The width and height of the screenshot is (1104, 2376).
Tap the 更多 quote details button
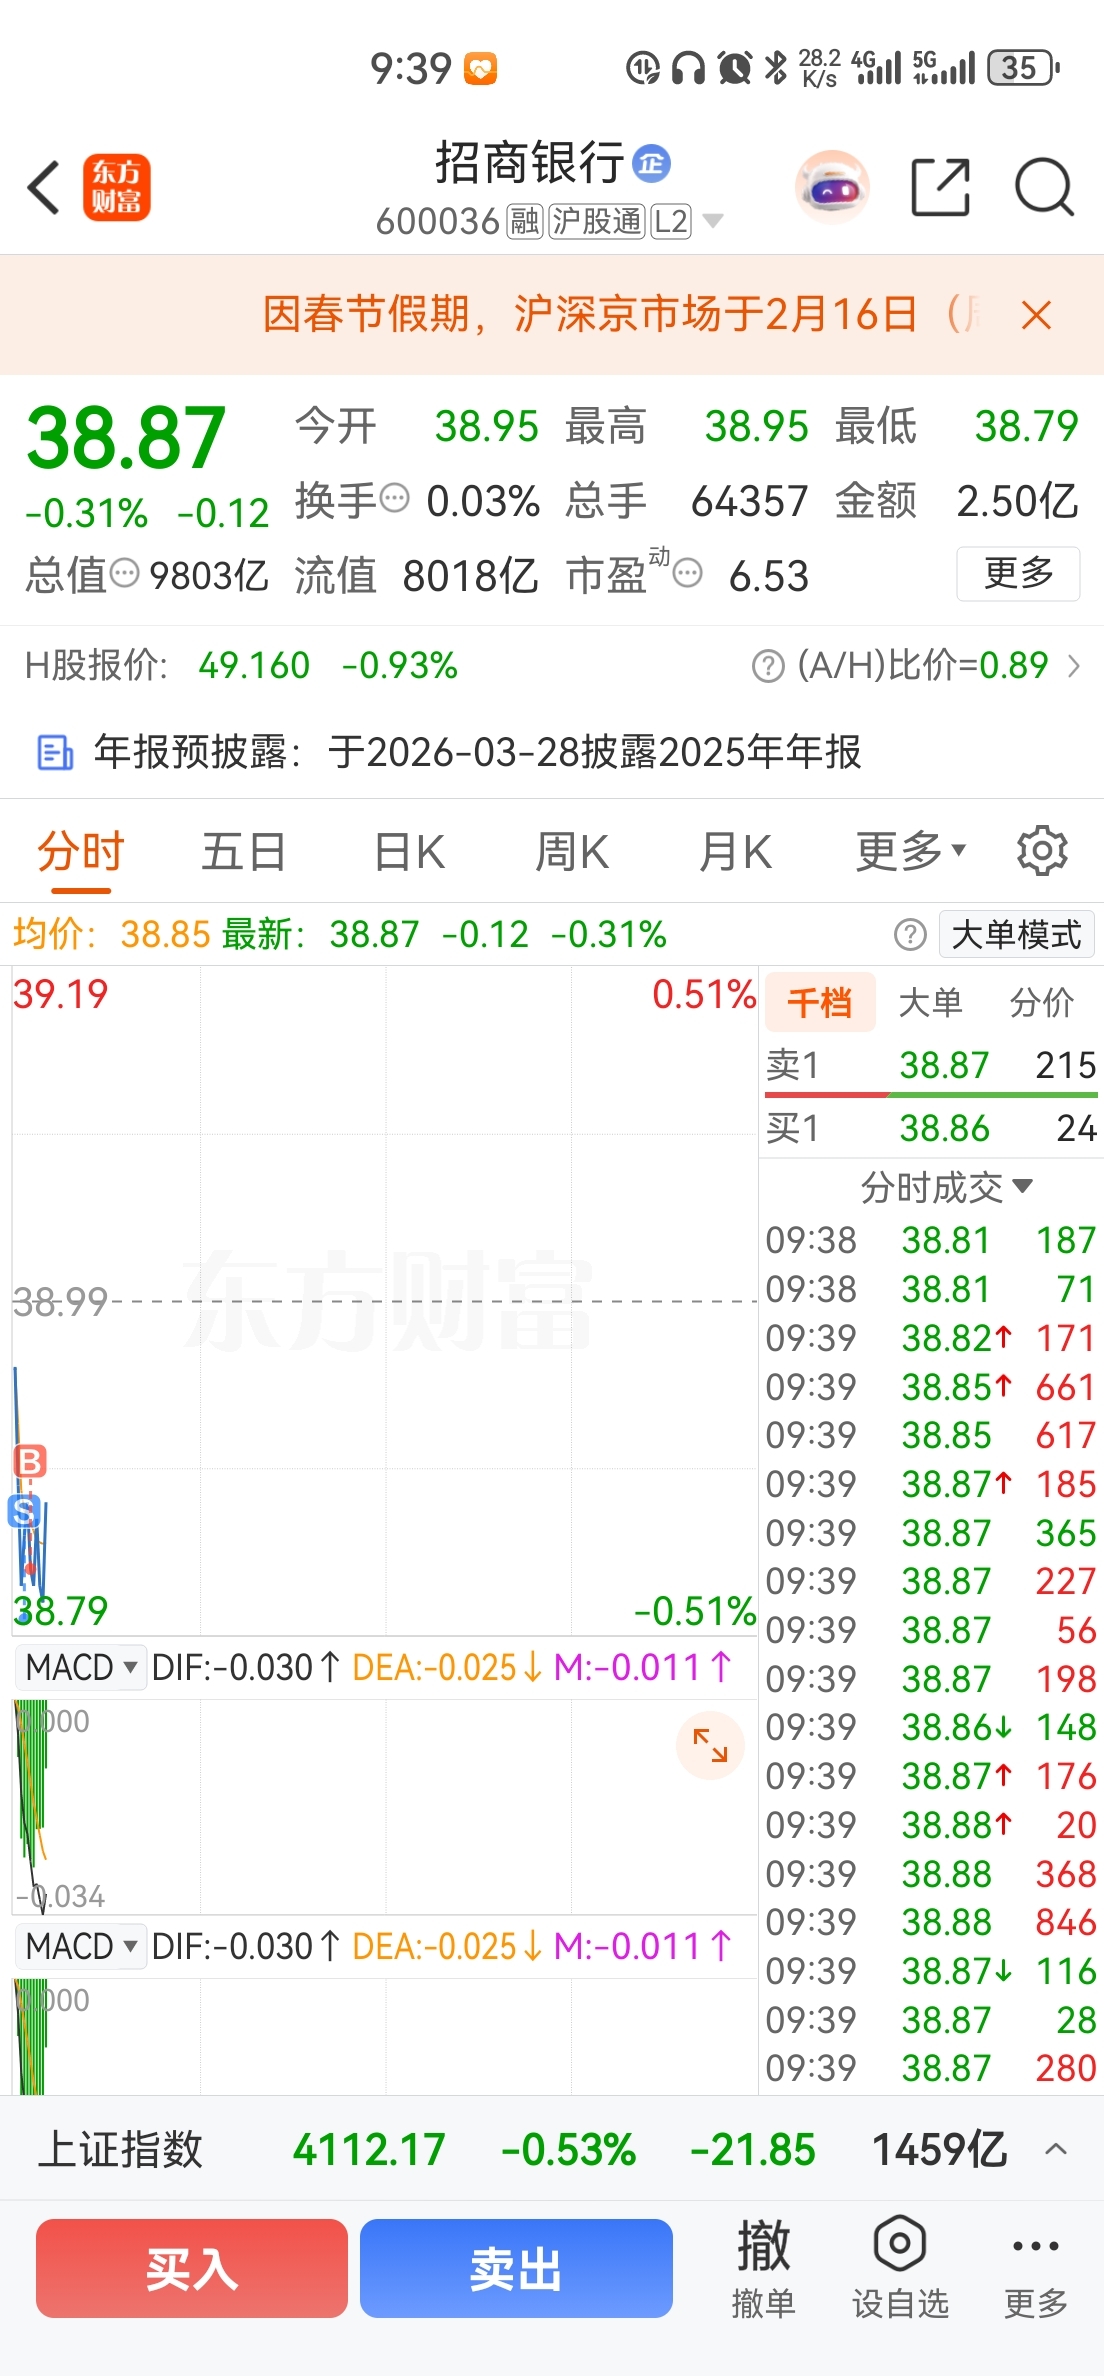tap(1018, 573)
